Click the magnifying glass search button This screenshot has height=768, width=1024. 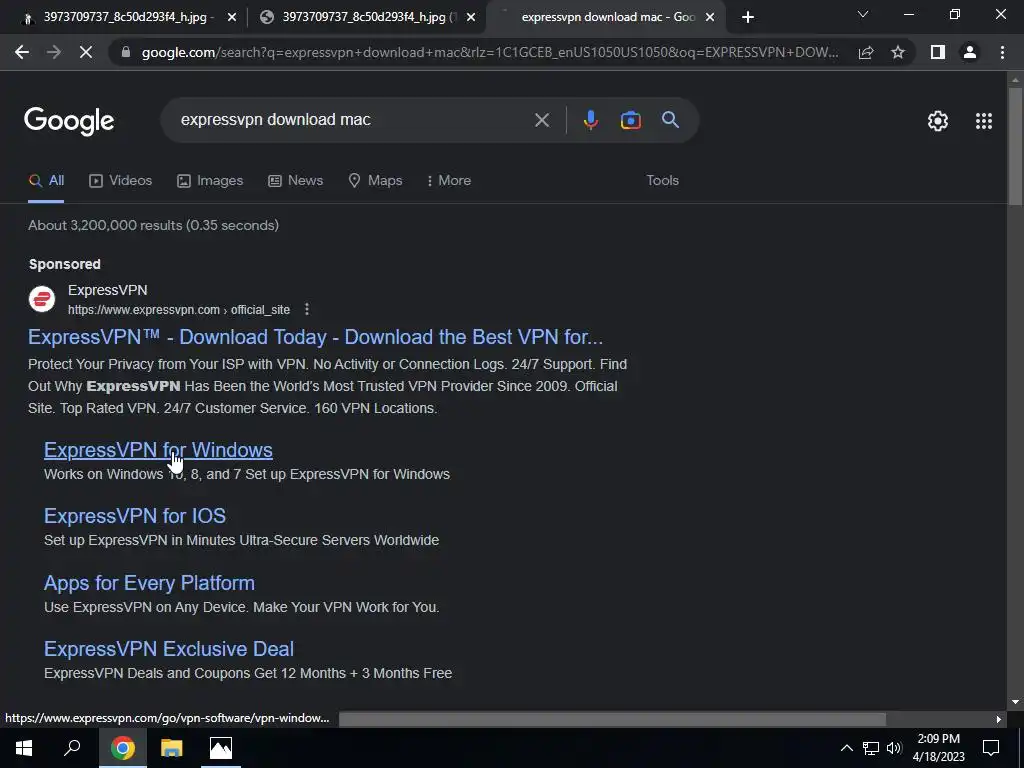point(671,120)
